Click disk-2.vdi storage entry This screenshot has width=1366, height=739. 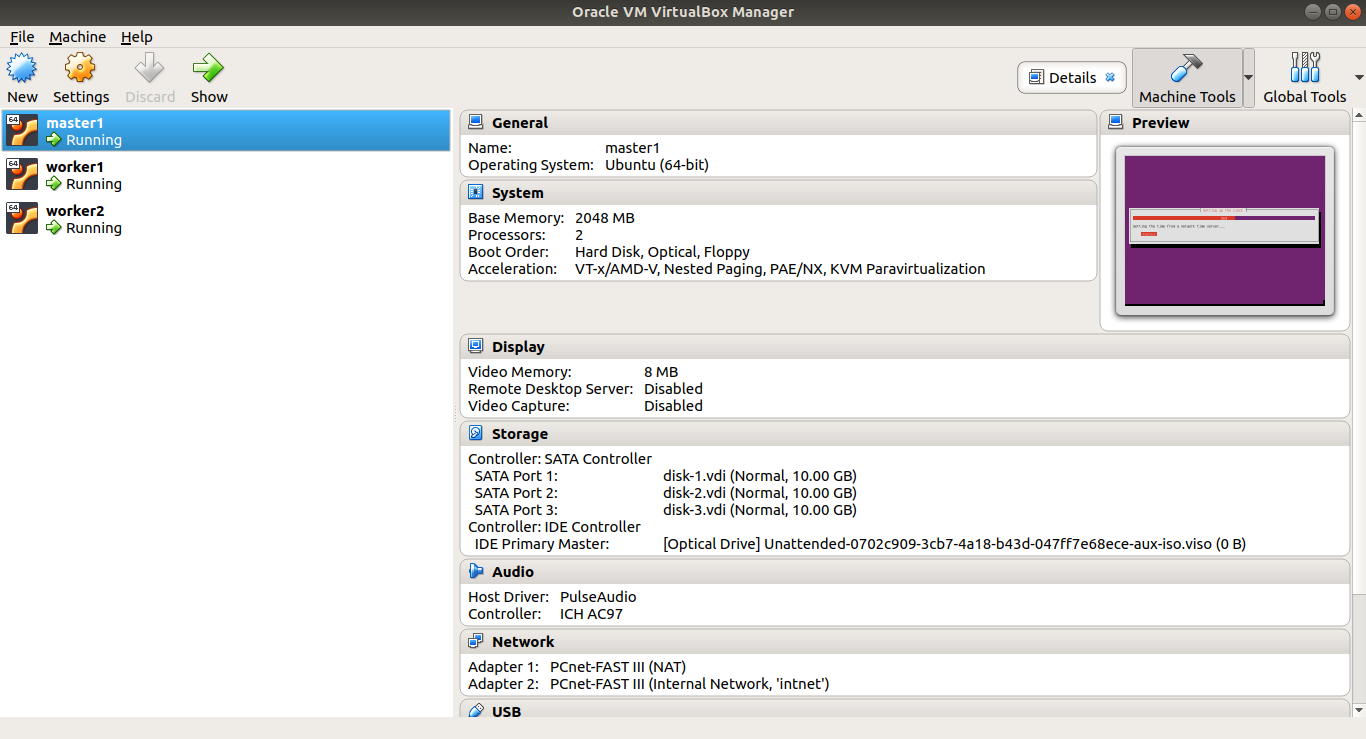pyautogui.click(x=760, y=493)
